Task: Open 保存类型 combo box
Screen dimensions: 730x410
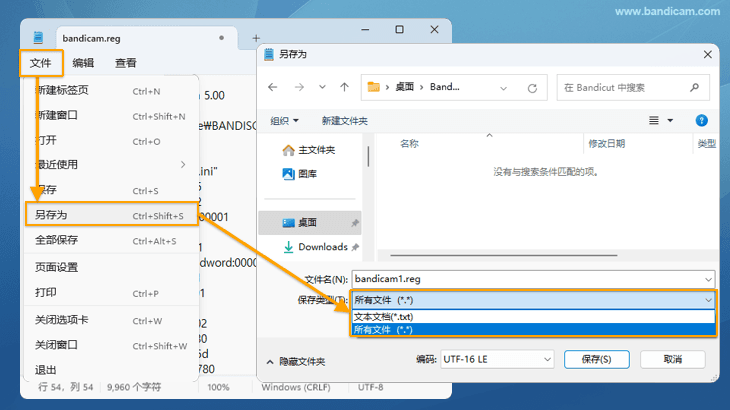Action: (533, 300)
